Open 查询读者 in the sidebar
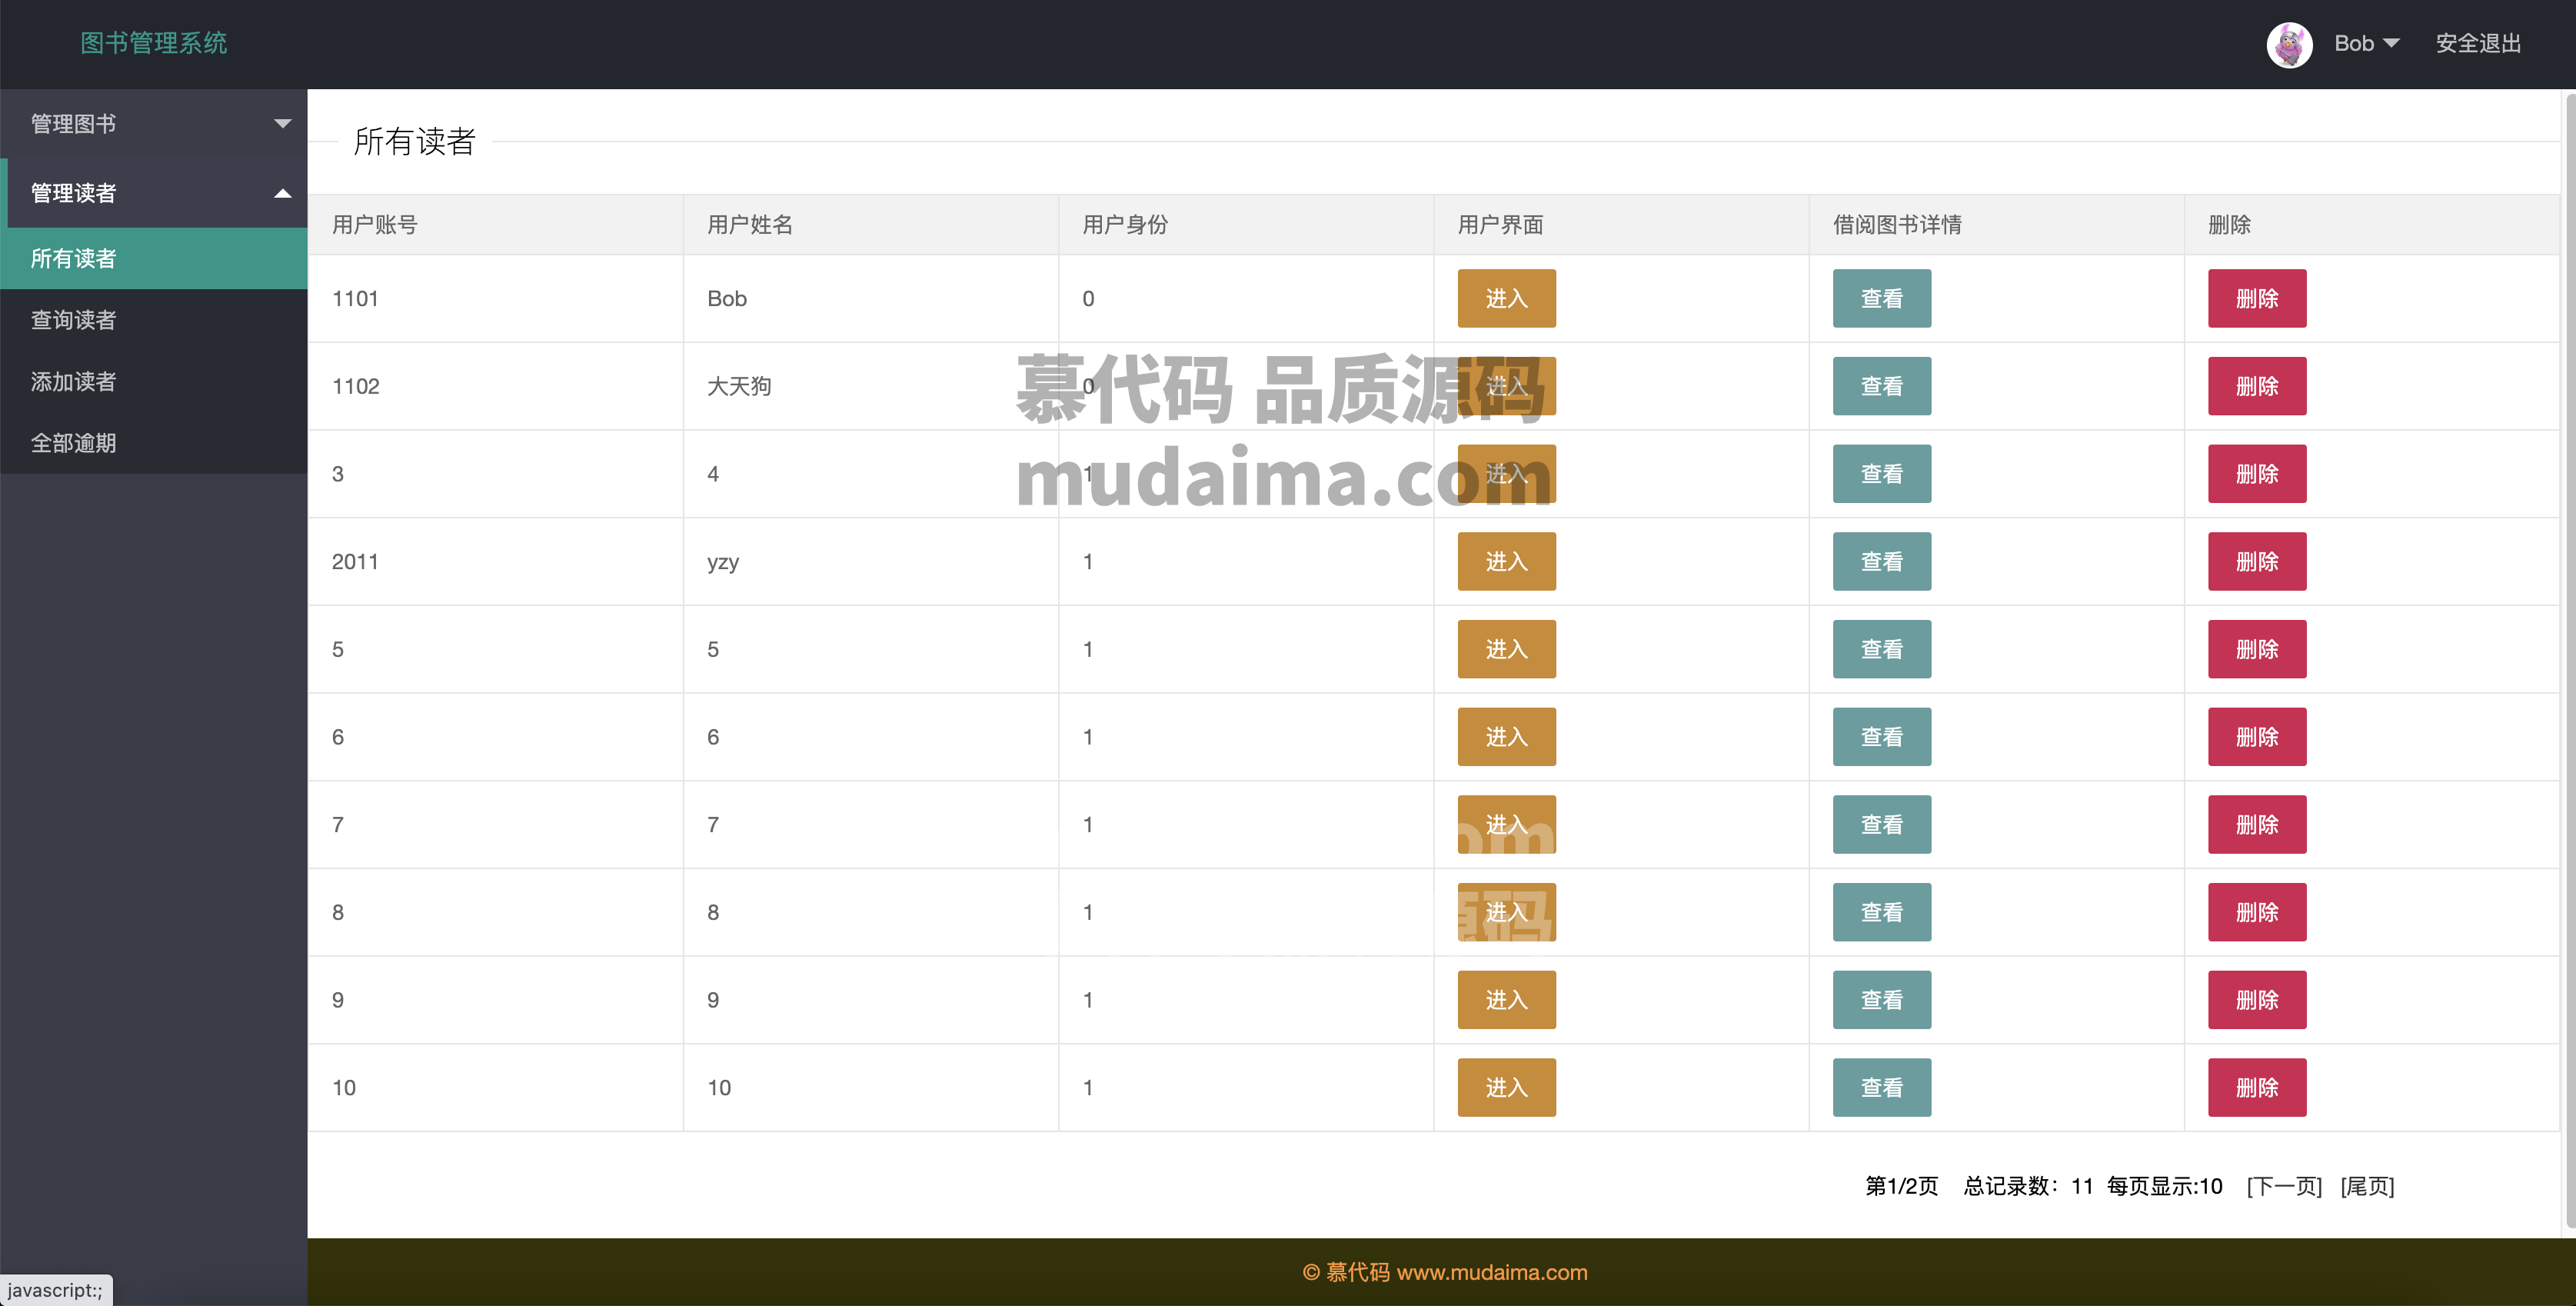2576x1306 pixels. pyautogui.click(x=154, y=320)
